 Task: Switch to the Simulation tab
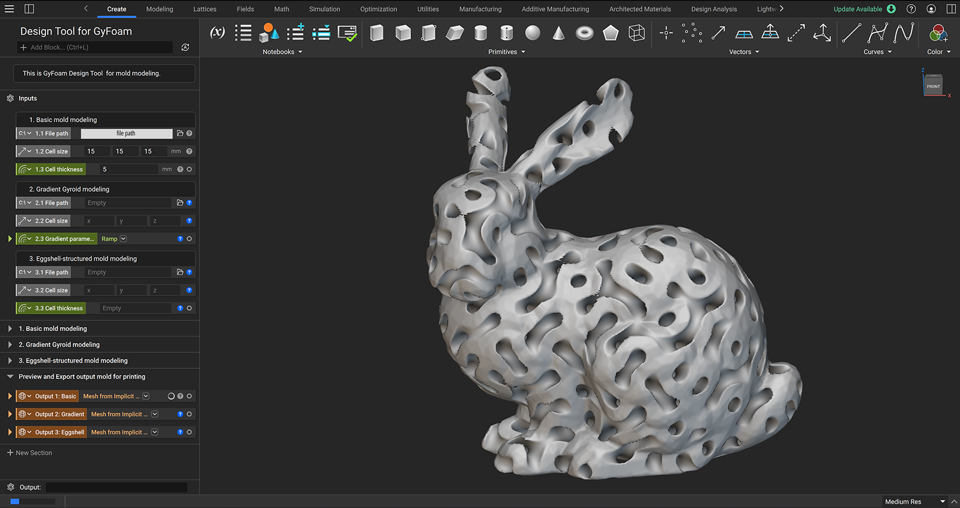pyautogui.click(x=324, y=9)
